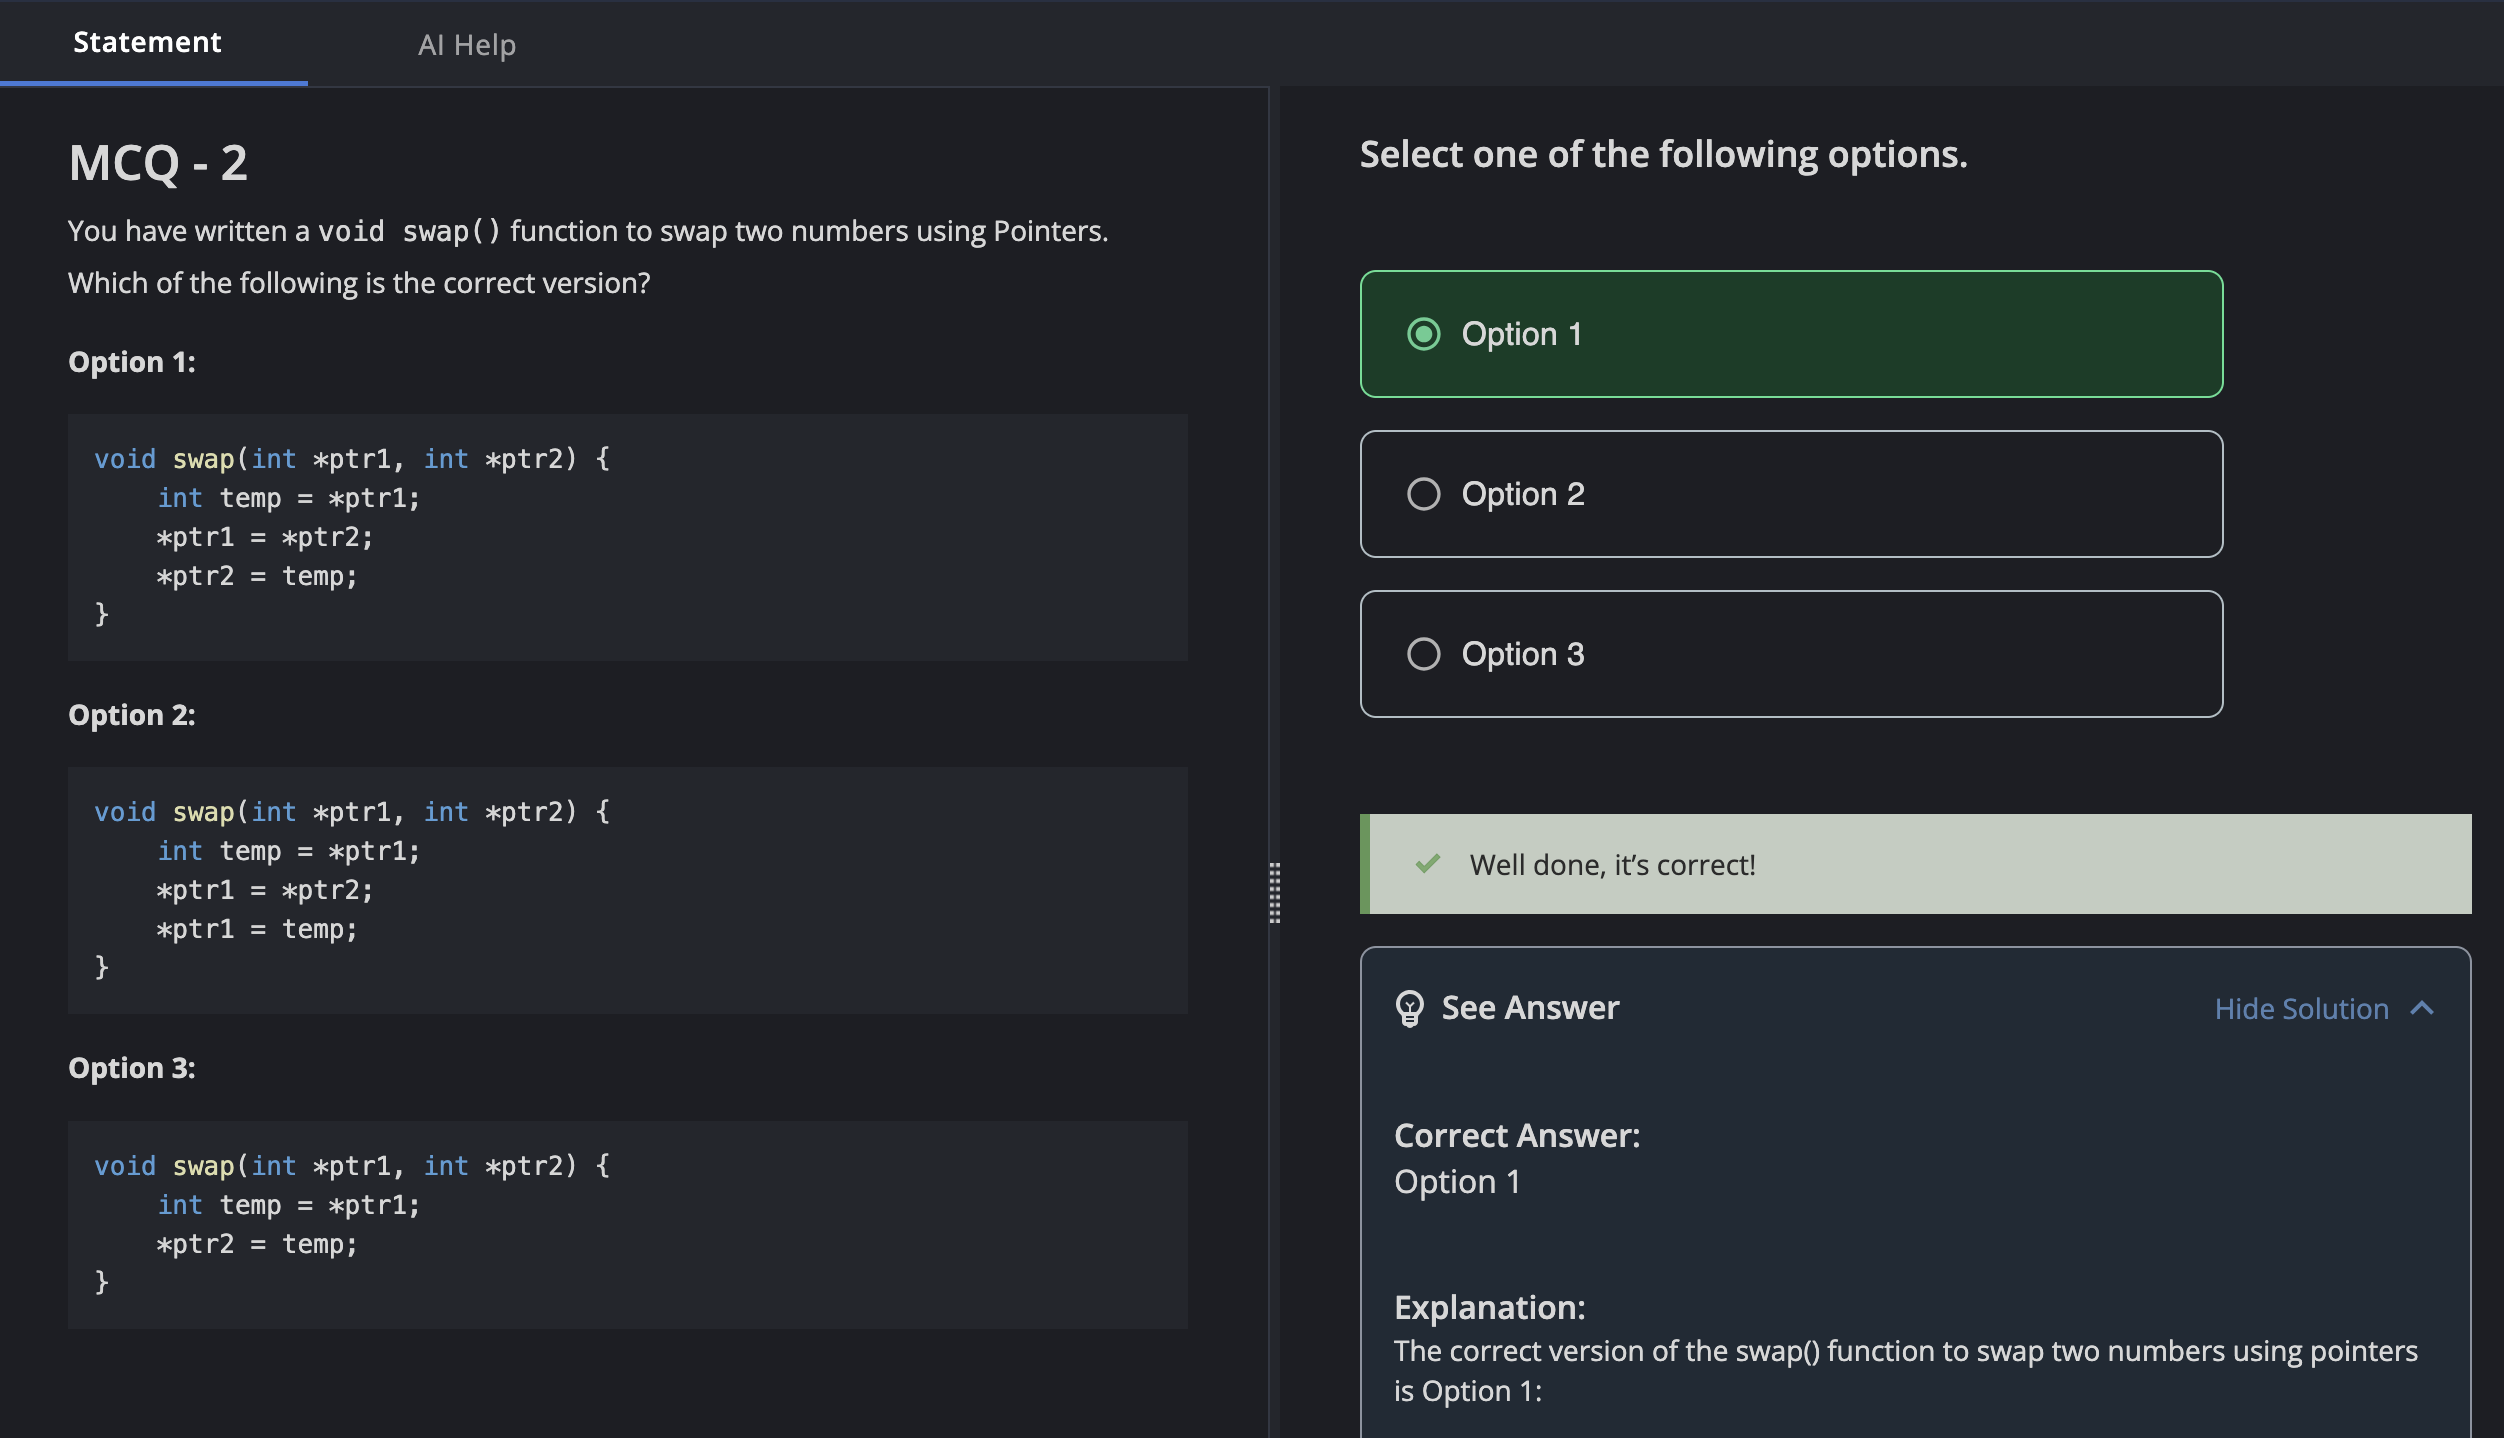Click inside the Option 2 code block
Screen dimensions: 2504x1438
(627, 890)
